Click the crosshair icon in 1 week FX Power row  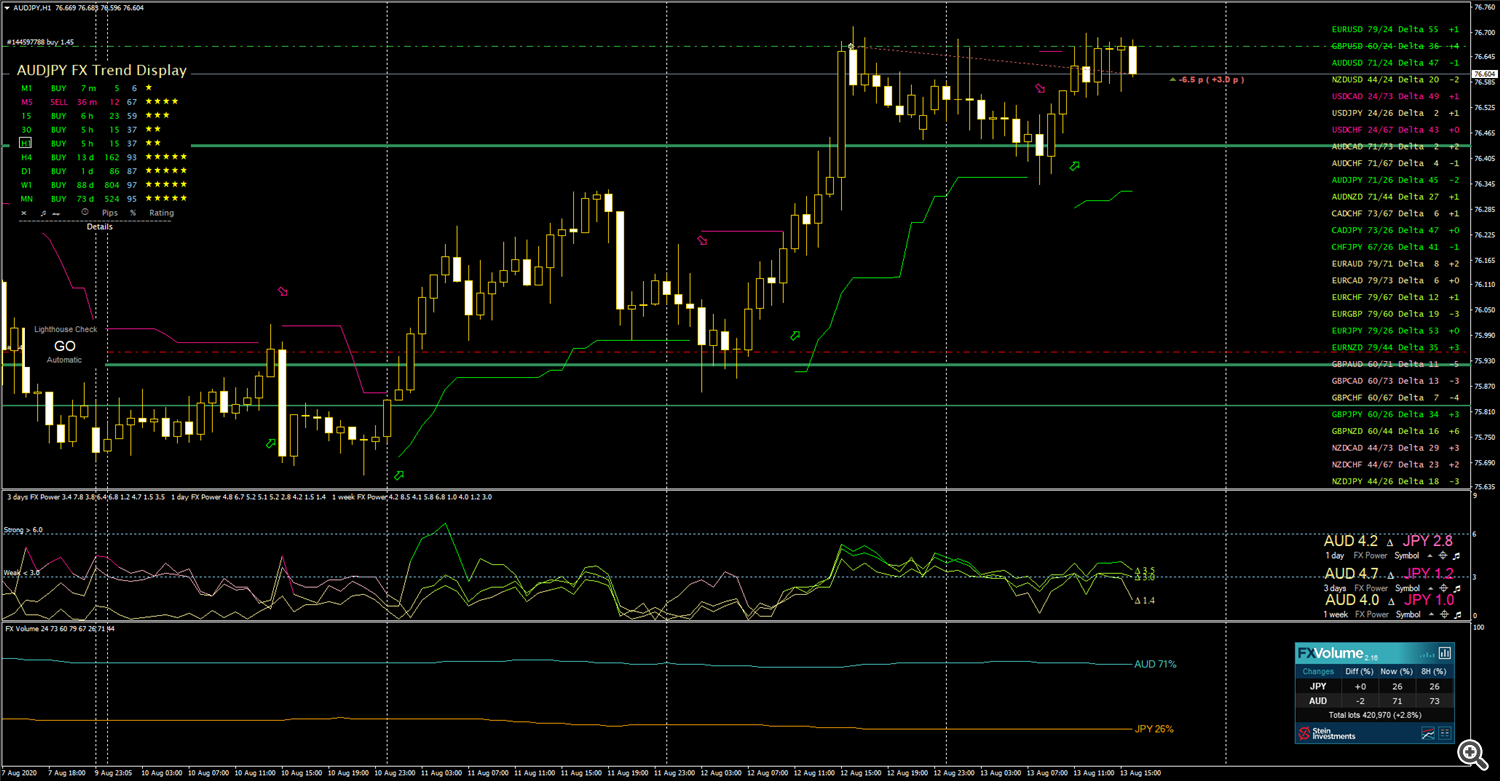(1444, 614)
